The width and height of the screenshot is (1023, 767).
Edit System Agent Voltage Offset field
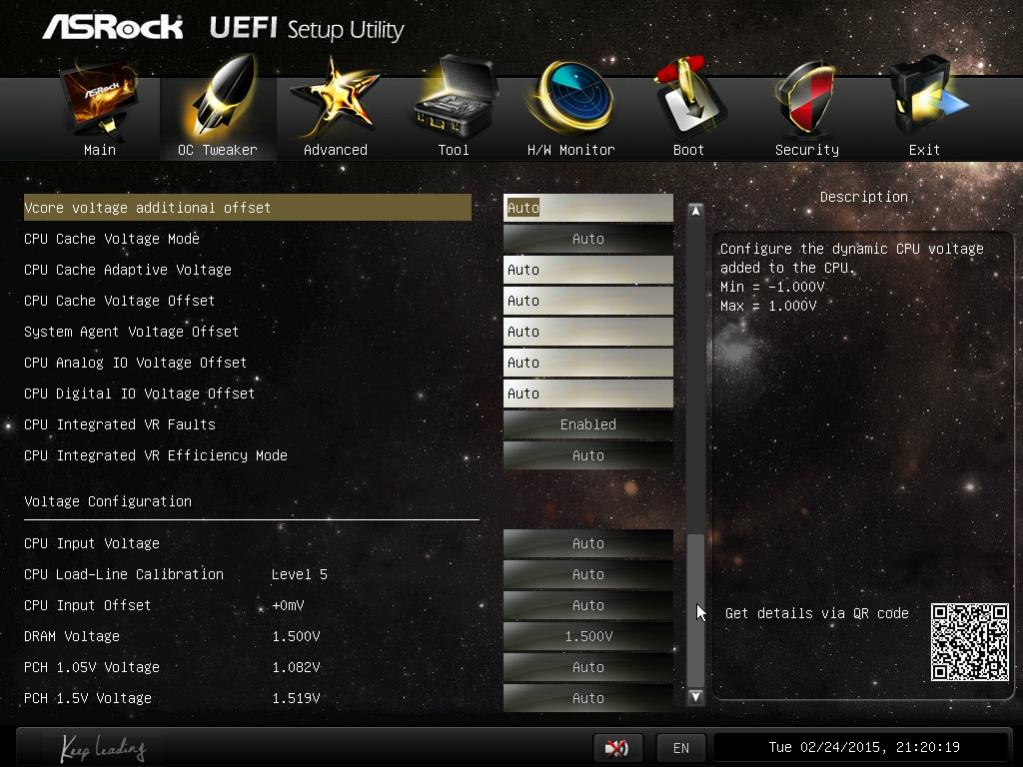[588, 332]
